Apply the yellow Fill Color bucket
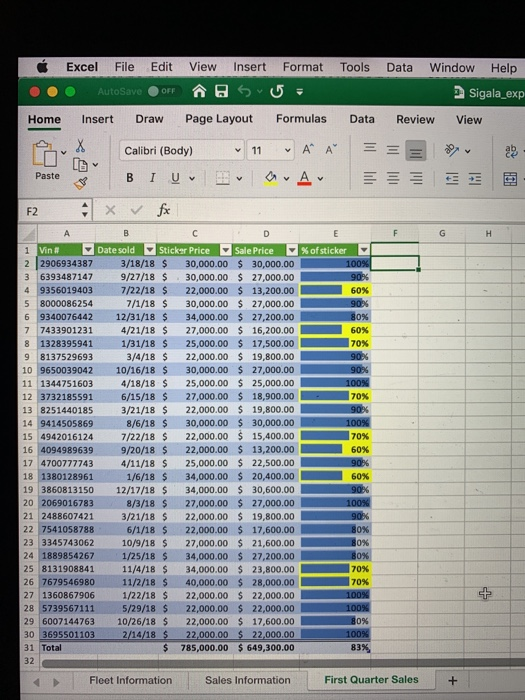 [271, 179]
